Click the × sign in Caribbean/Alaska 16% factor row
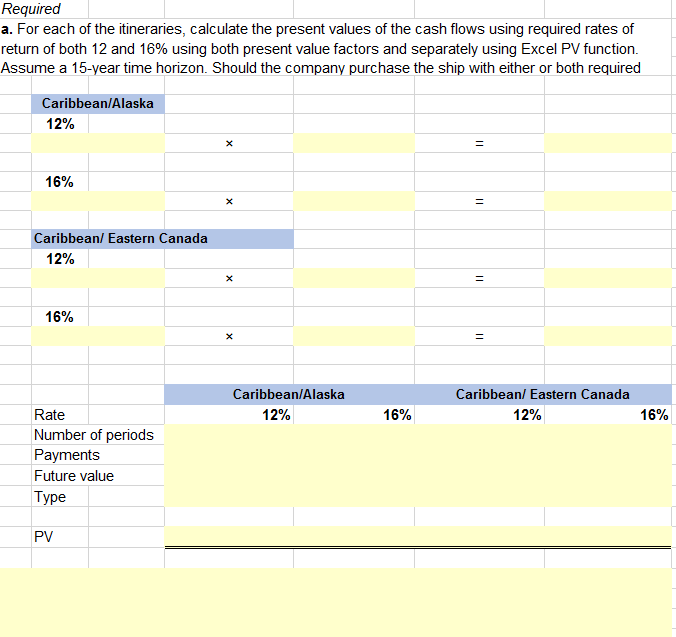 (x=229, y=201)
